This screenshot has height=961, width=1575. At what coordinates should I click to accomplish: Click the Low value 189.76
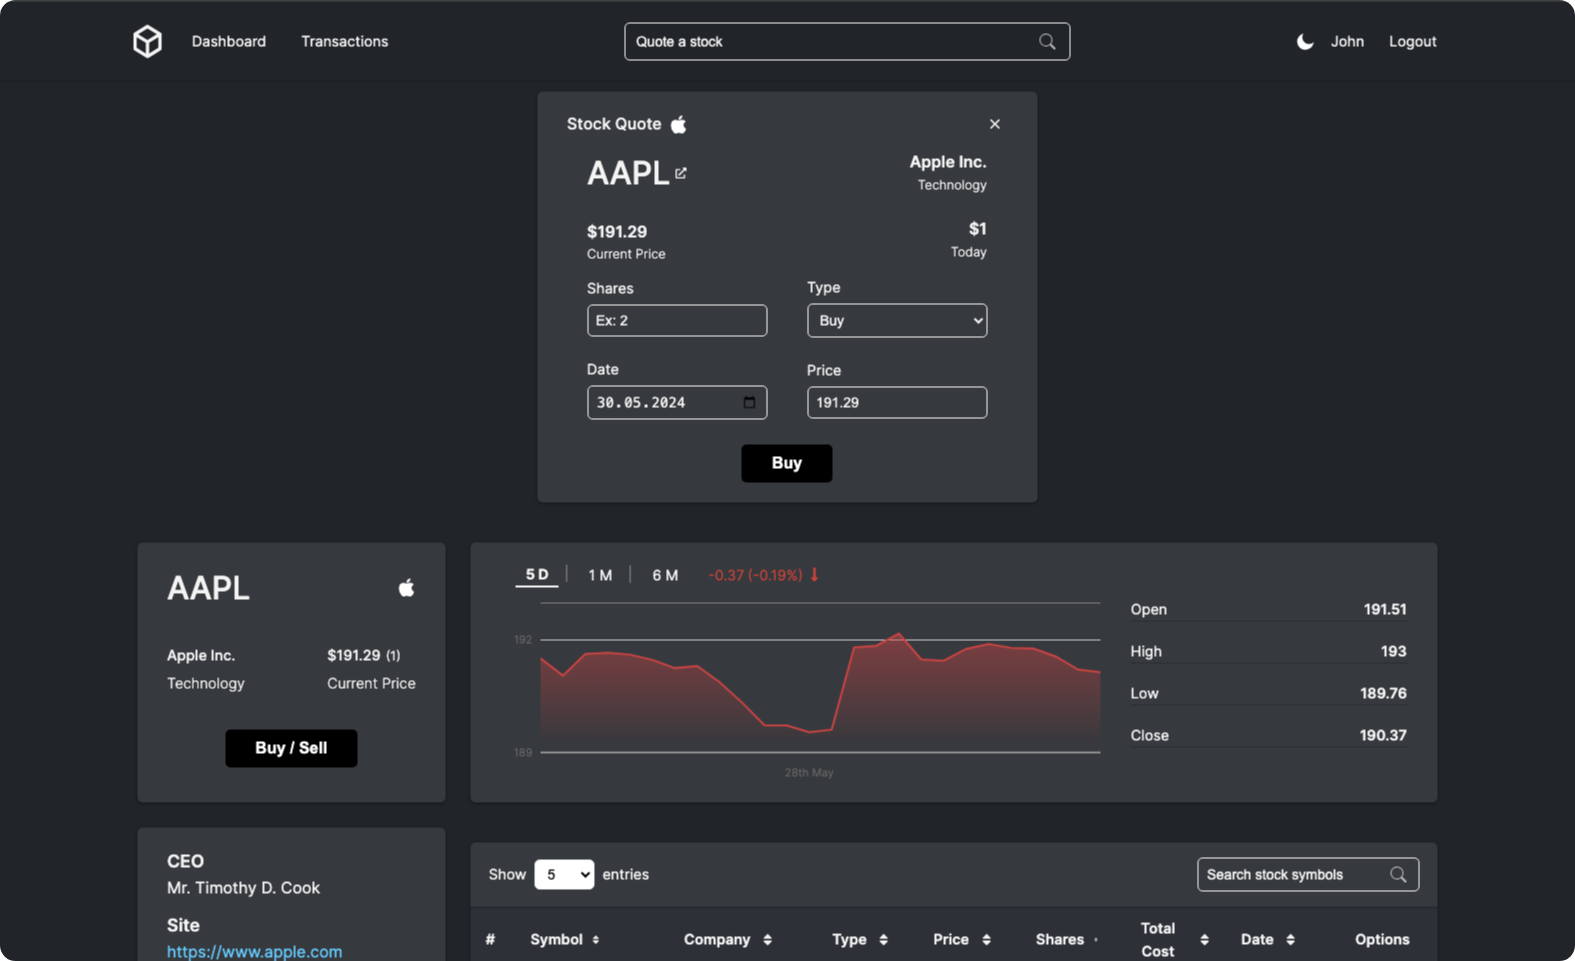[1383, 693]
